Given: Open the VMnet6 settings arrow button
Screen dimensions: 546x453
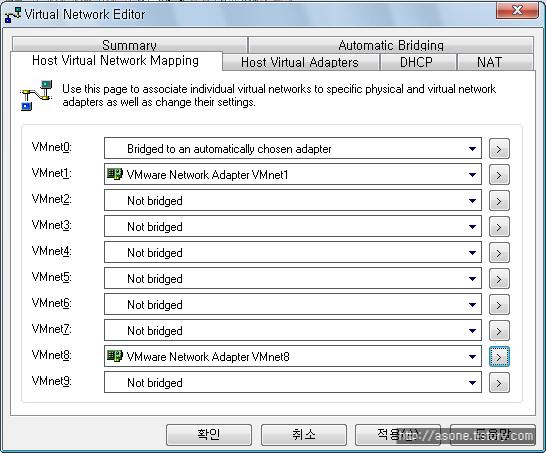Looking at the screenshot, I should (499, 305).
